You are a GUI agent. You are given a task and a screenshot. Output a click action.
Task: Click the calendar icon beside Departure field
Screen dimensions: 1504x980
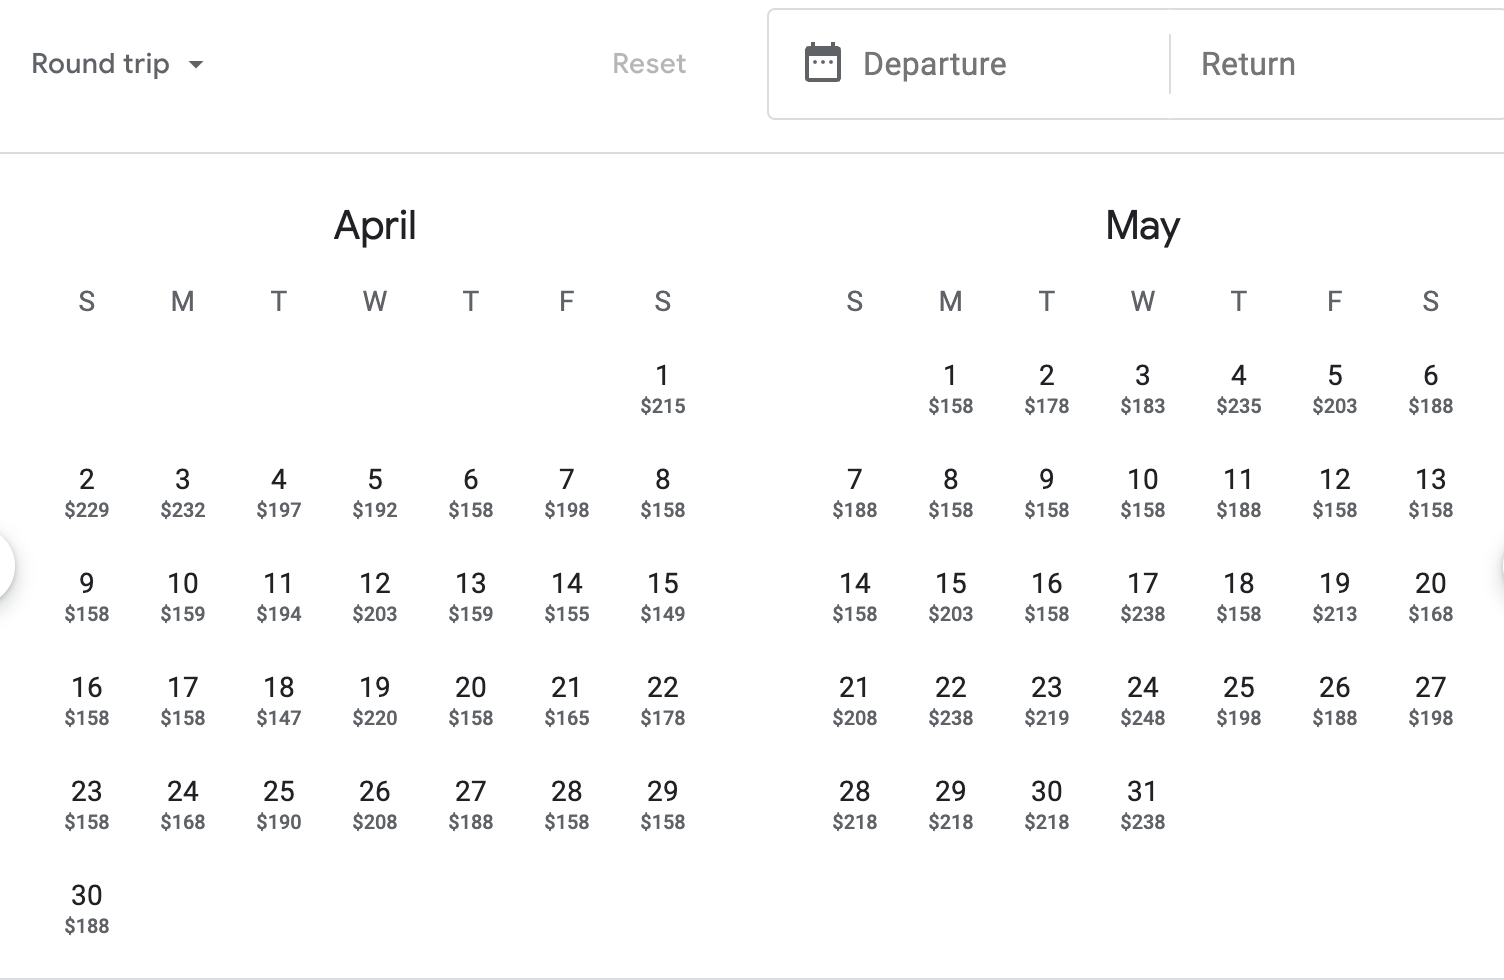pos(823,62)
